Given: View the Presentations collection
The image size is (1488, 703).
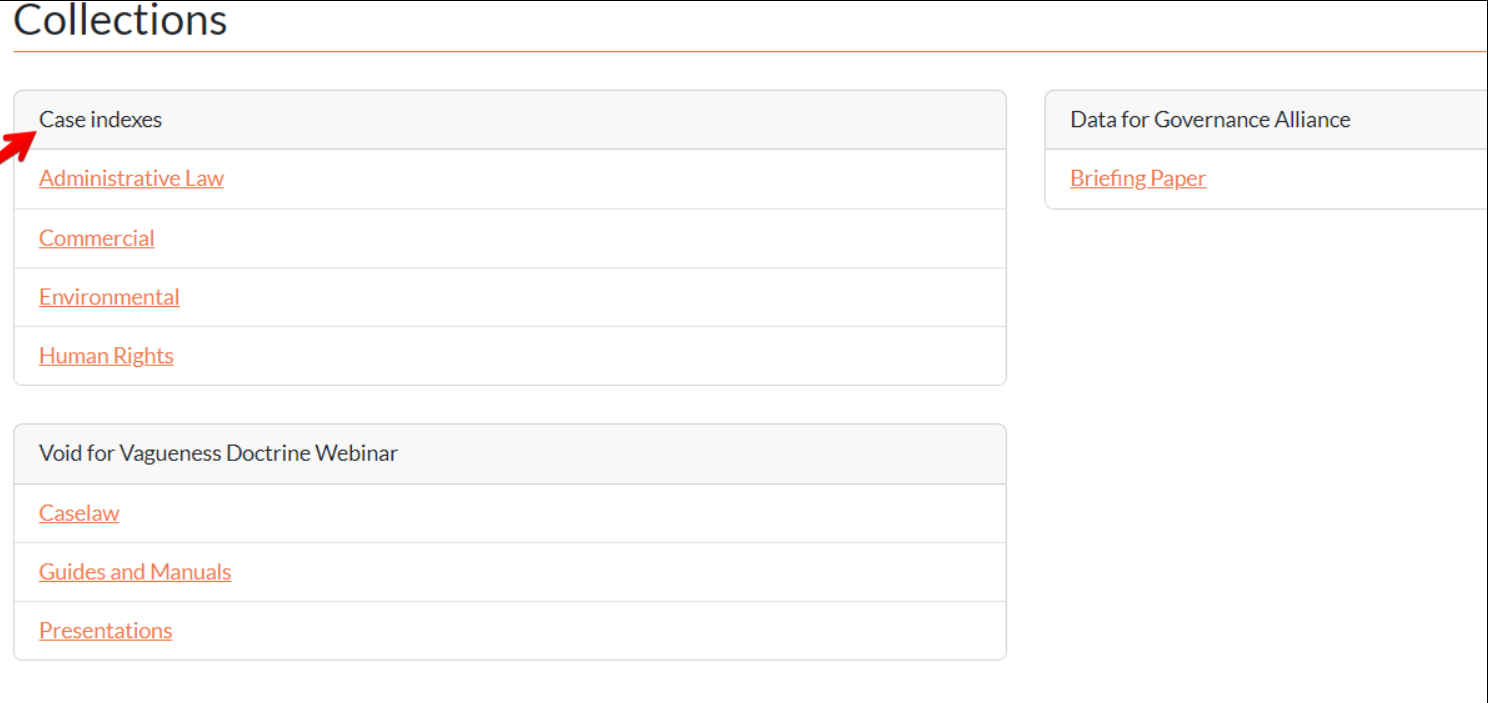Looking at the screenshot, I should [x=105, y=631].
